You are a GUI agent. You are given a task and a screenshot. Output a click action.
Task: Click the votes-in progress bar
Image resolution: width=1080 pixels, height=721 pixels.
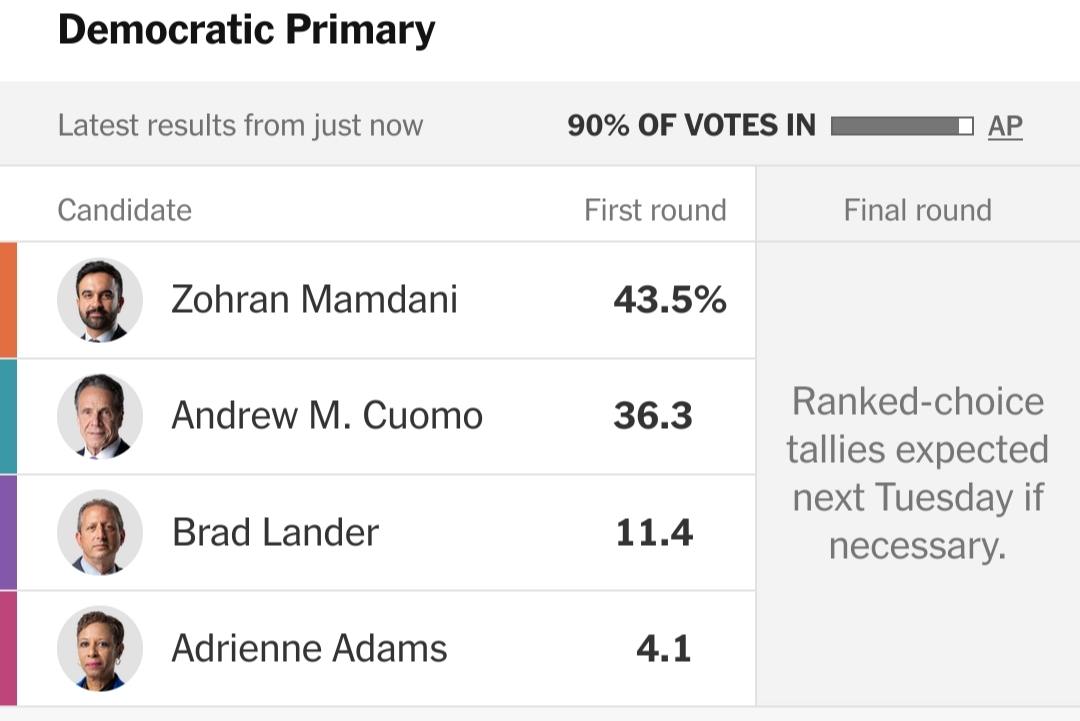click(901, 126)
